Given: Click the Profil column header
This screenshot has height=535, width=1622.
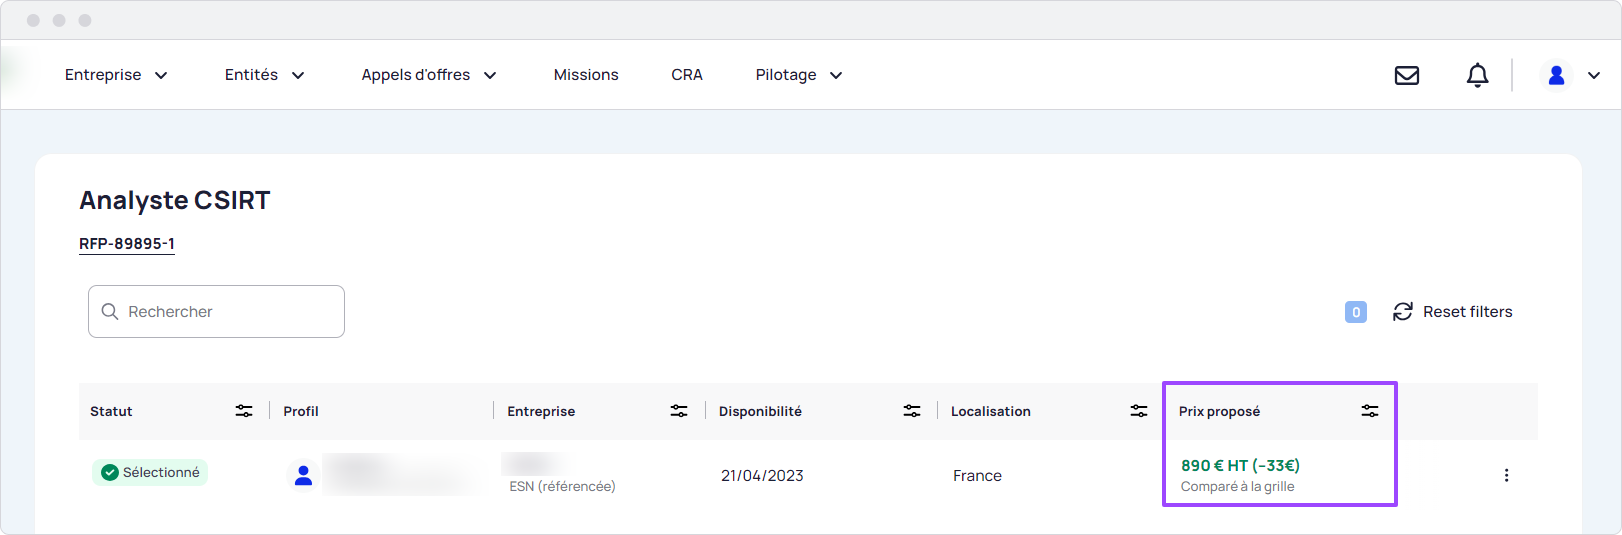Looking at the screenshot, I should pos(301,411).
